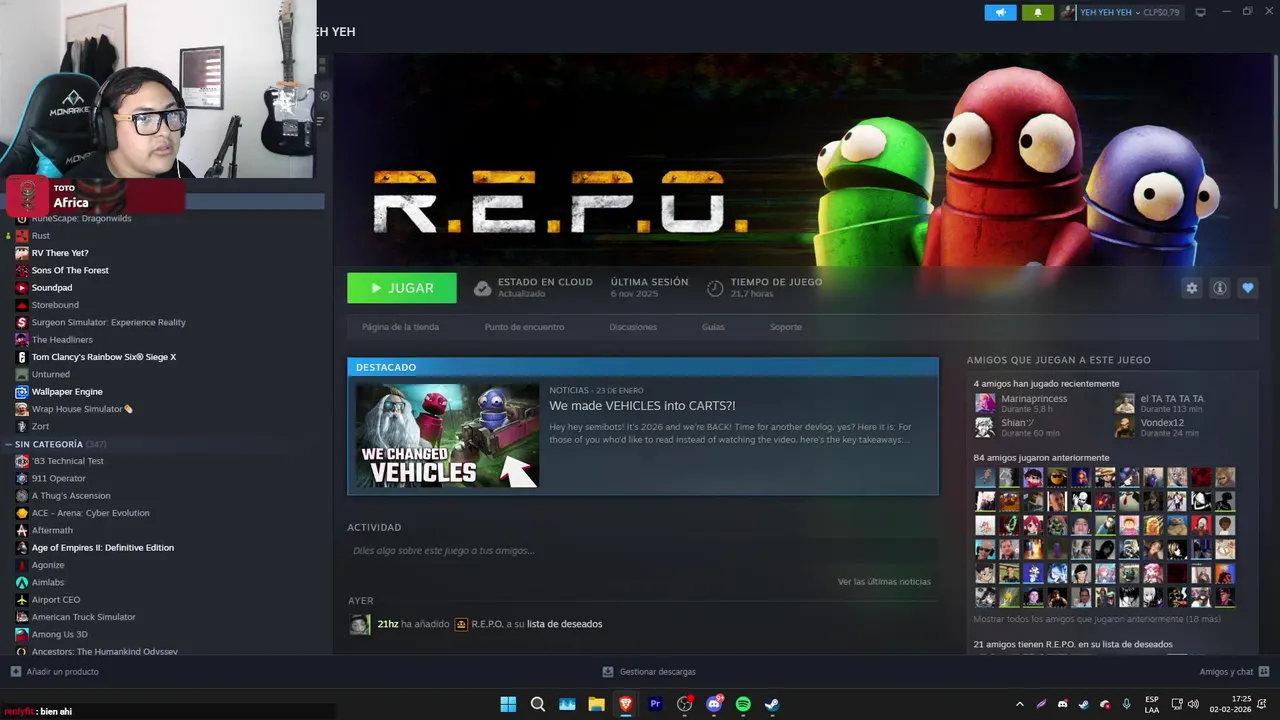The width and height of the screenshot is (1280, 720).
Task: Select A Thug's Ascension in library
Action: (71, 496)
